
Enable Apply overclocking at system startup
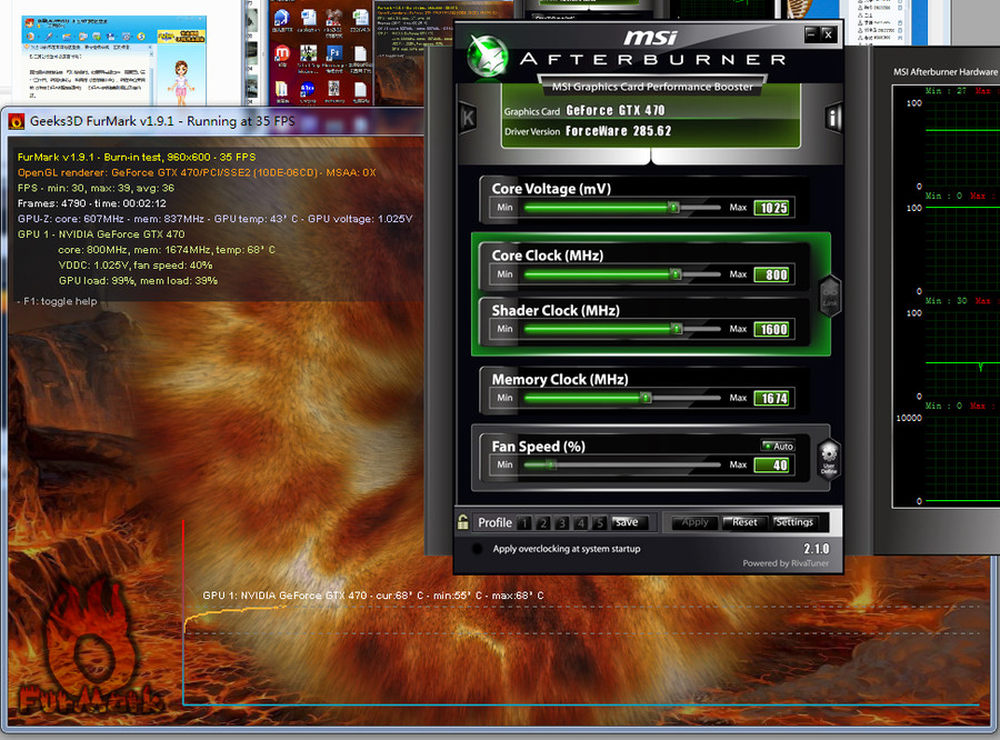click(476, 549)
